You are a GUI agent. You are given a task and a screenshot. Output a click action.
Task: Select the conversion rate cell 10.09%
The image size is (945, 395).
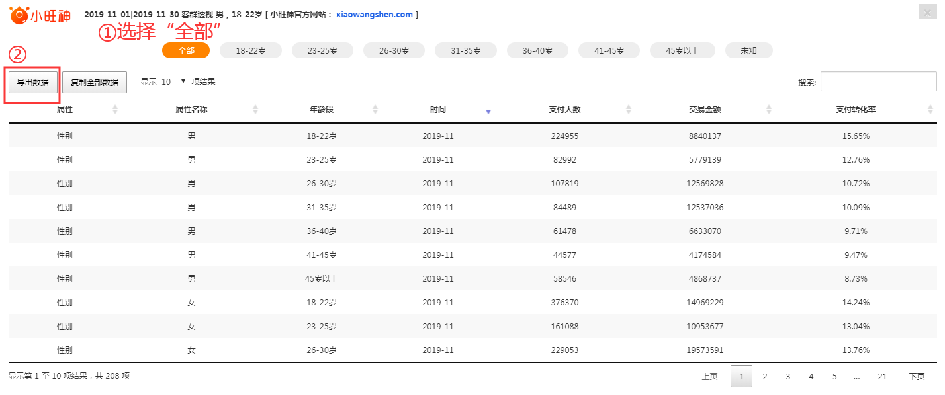pyautogui.click(x=855, y=207)
